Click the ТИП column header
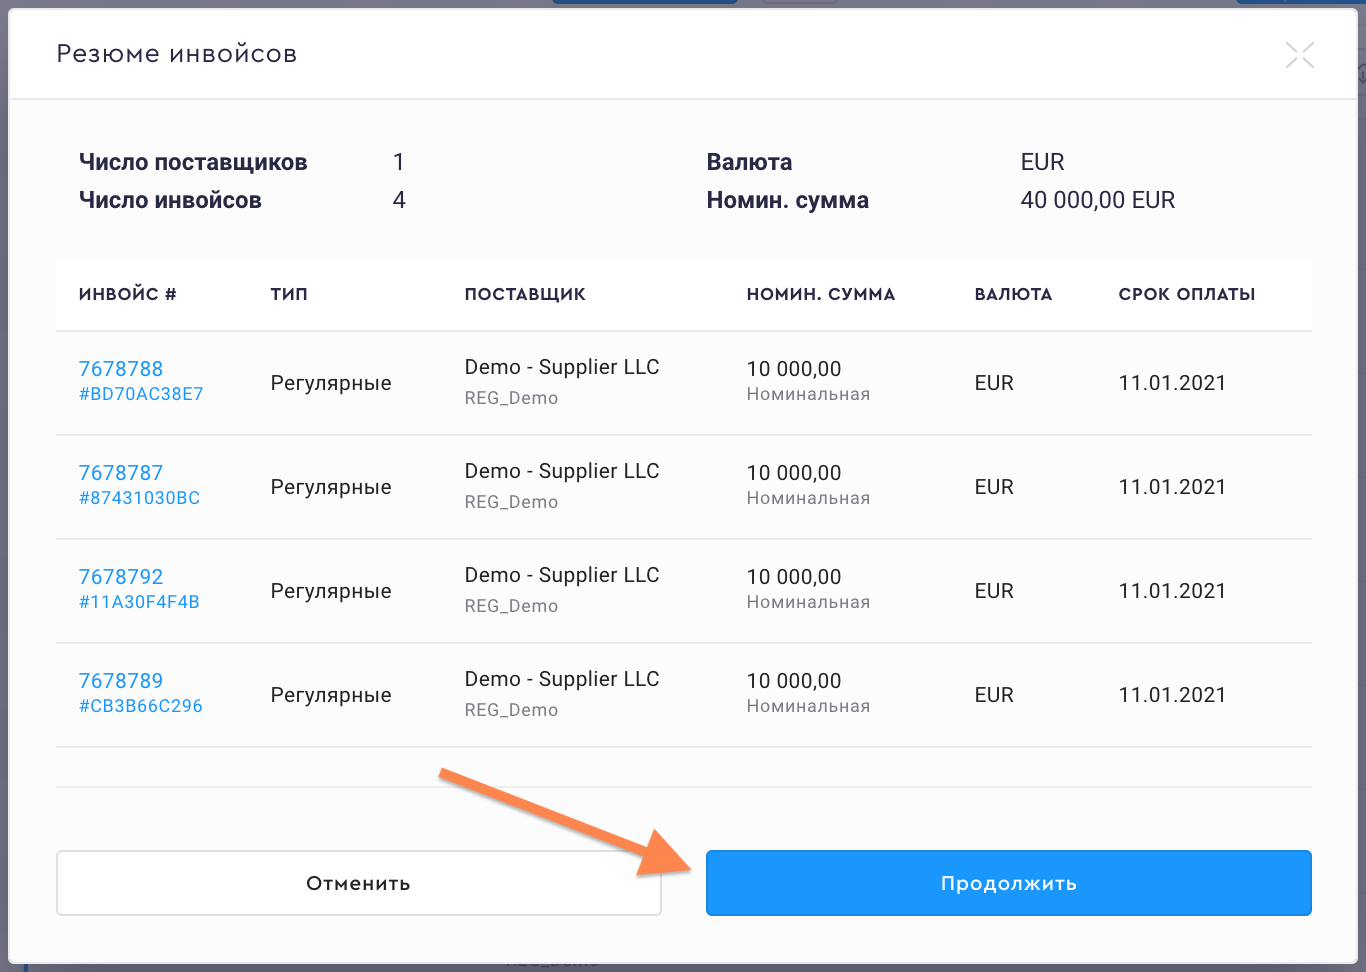1366x972 pixels. (x=289, y=294)
